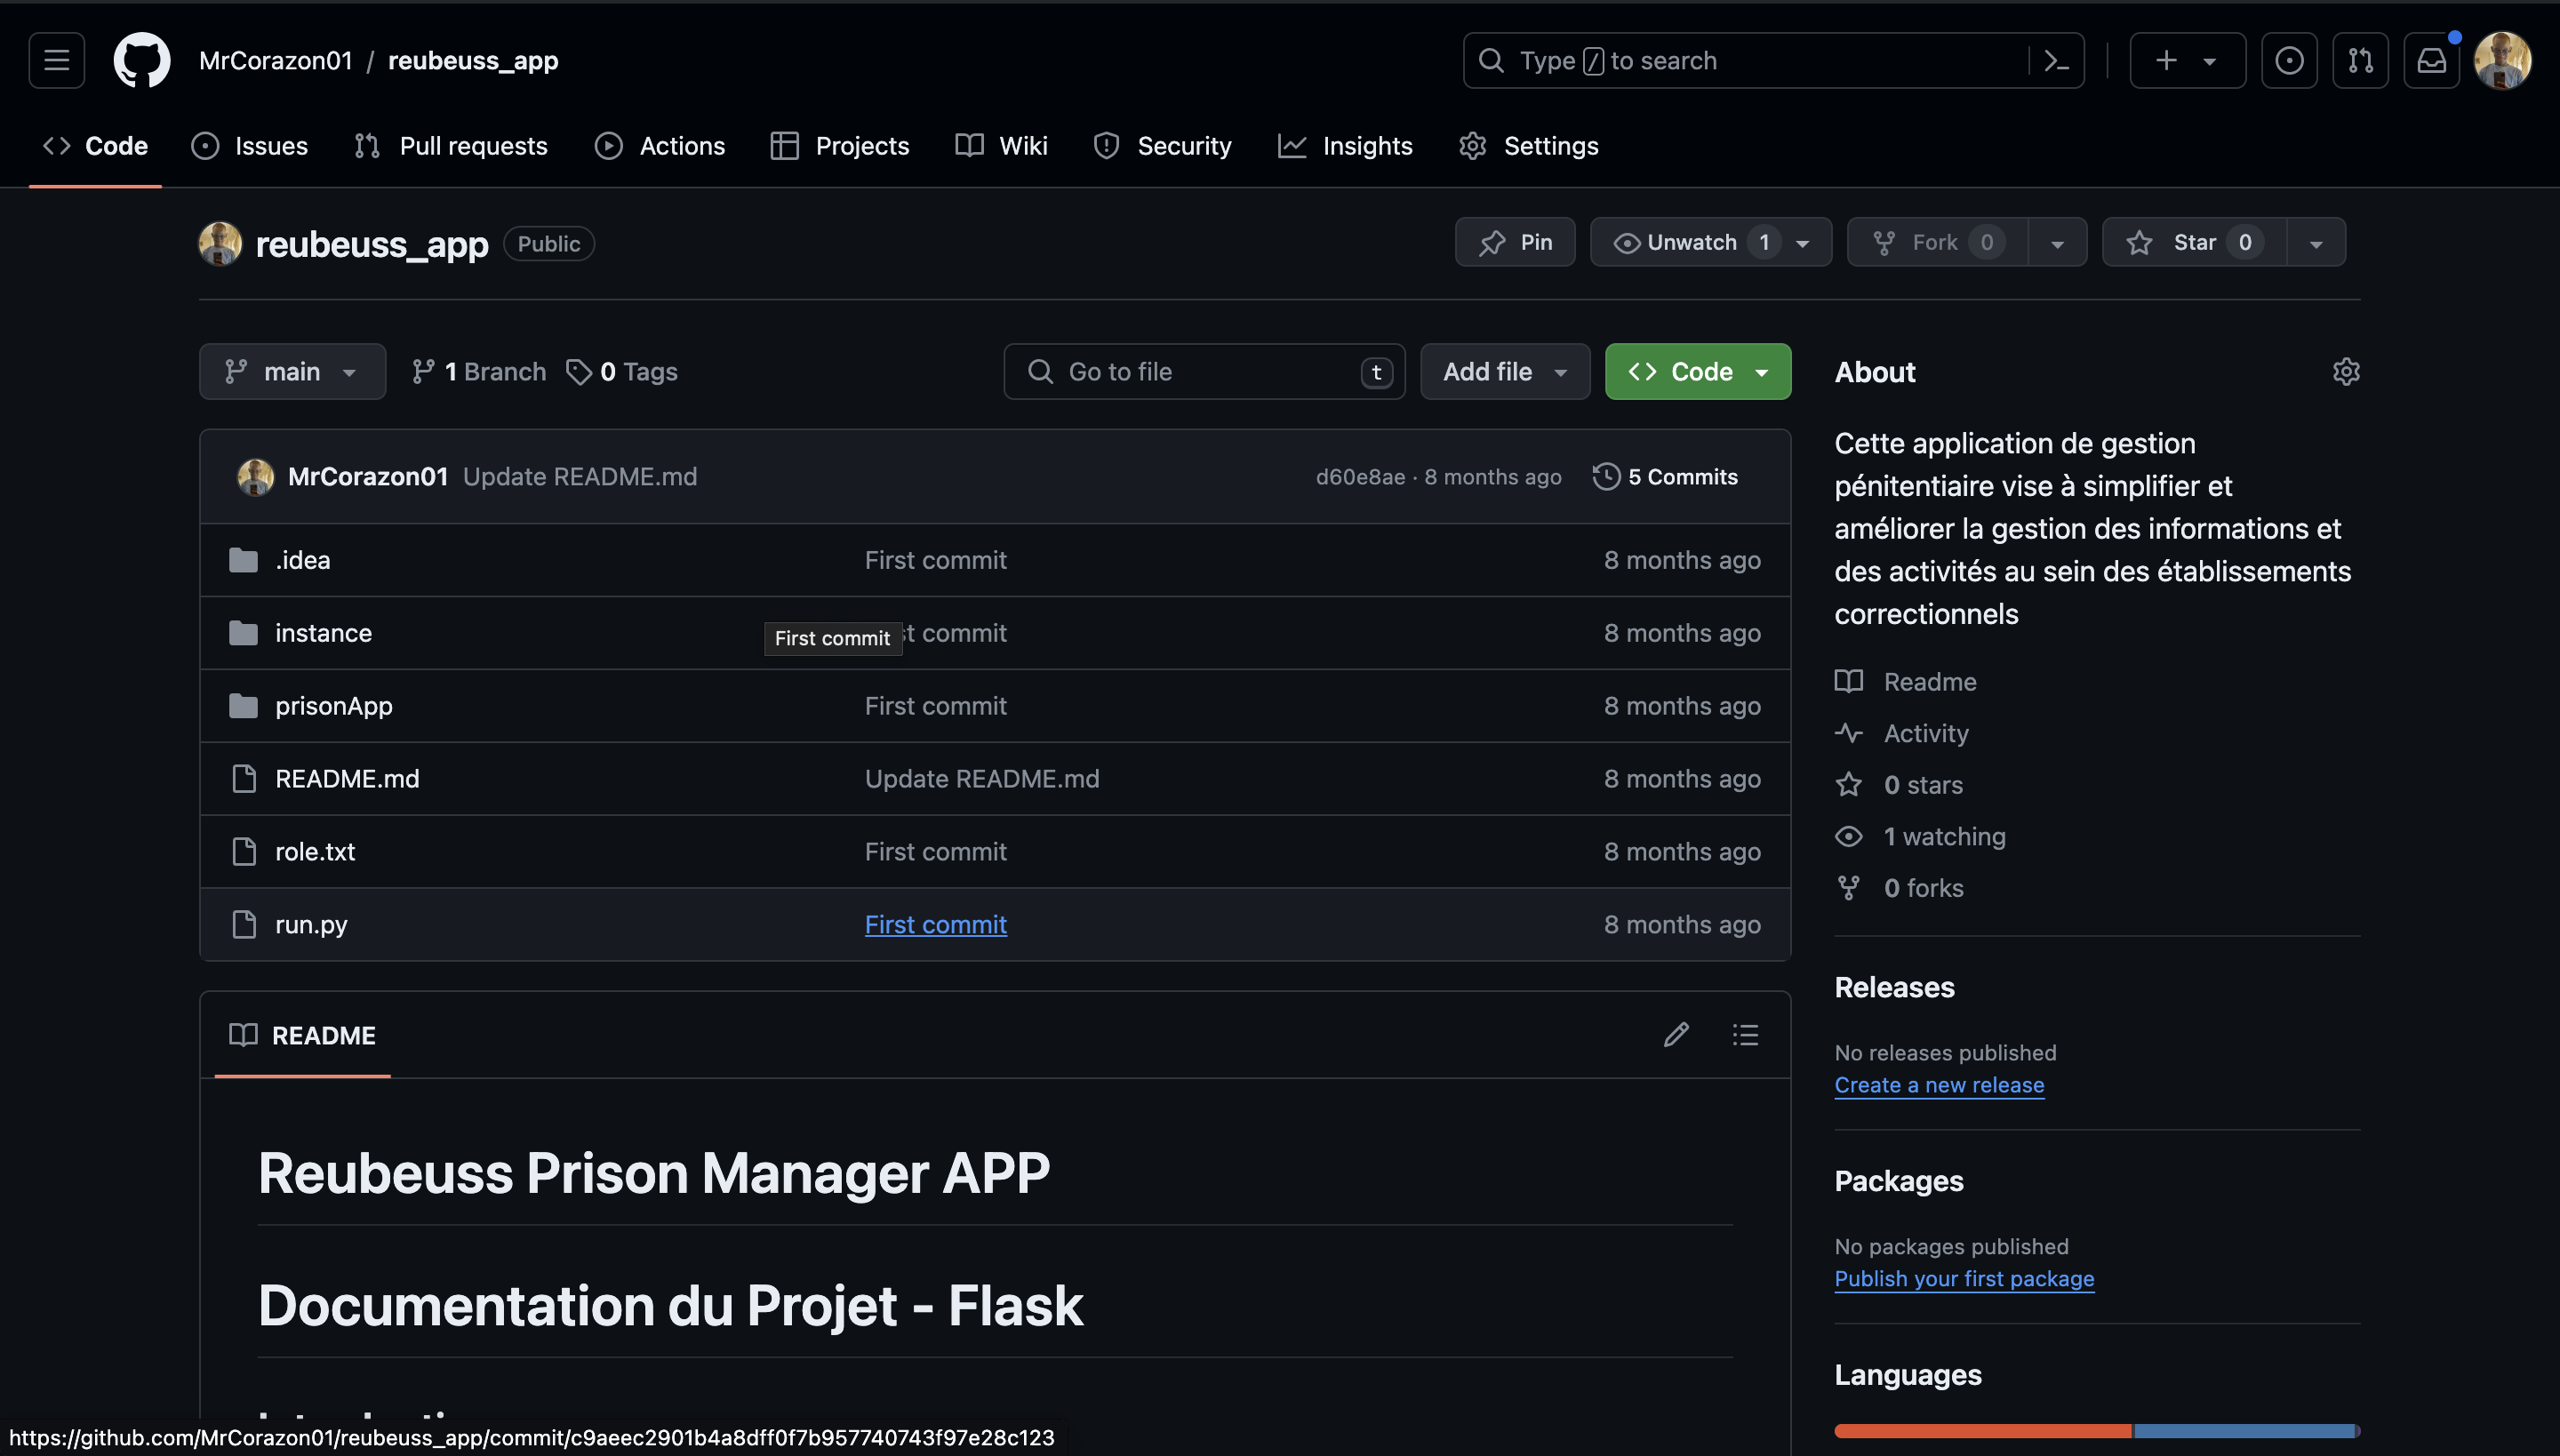The height and width of the screenshot is (1456, 2560).
Task: View 1 watching list
Action: tap(1921, 837)
